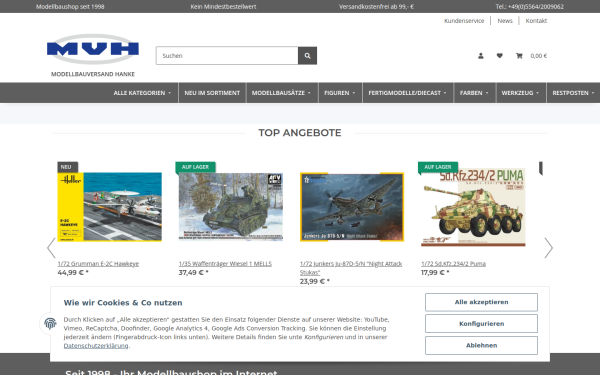Screen dimensions: 600x375
Task: Expand the Figuren dropdown
Action: coord(340,93)
